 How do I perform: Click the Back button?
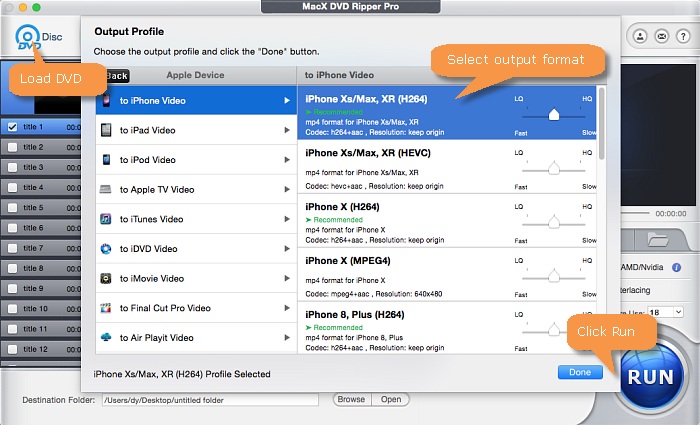click(x=117, y=76)
